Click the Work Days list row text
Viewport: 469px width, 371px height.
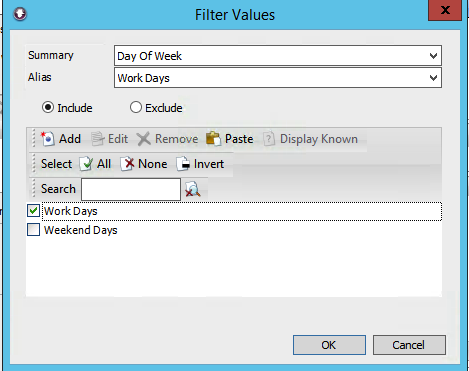pos(71,211)
